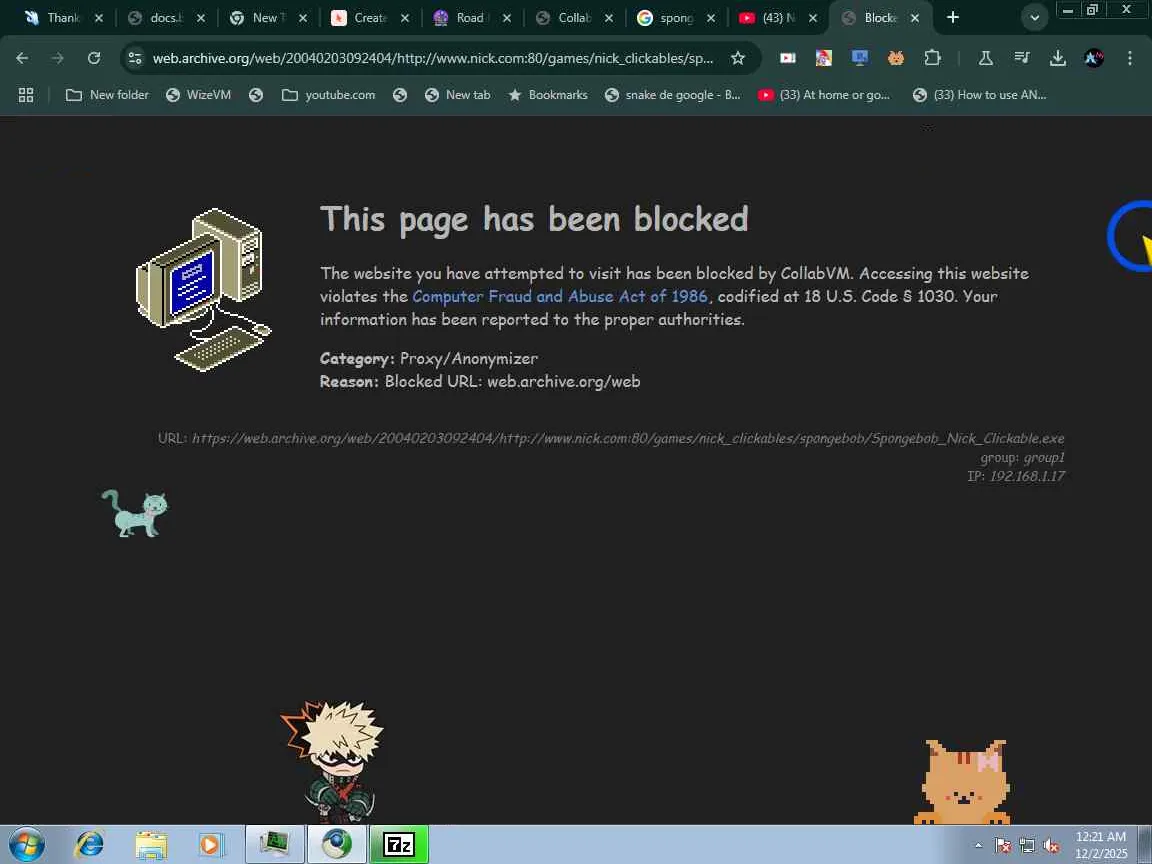
Task: Select the blocked page URL text
Action: [611, 438]
